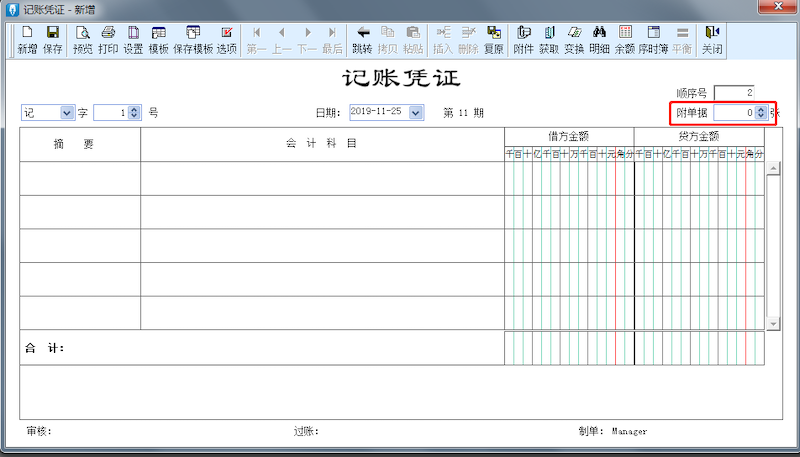This screenshot has height=457, width=800.
Task: Click the 过账 label at bottom
Action: point(307,431)
